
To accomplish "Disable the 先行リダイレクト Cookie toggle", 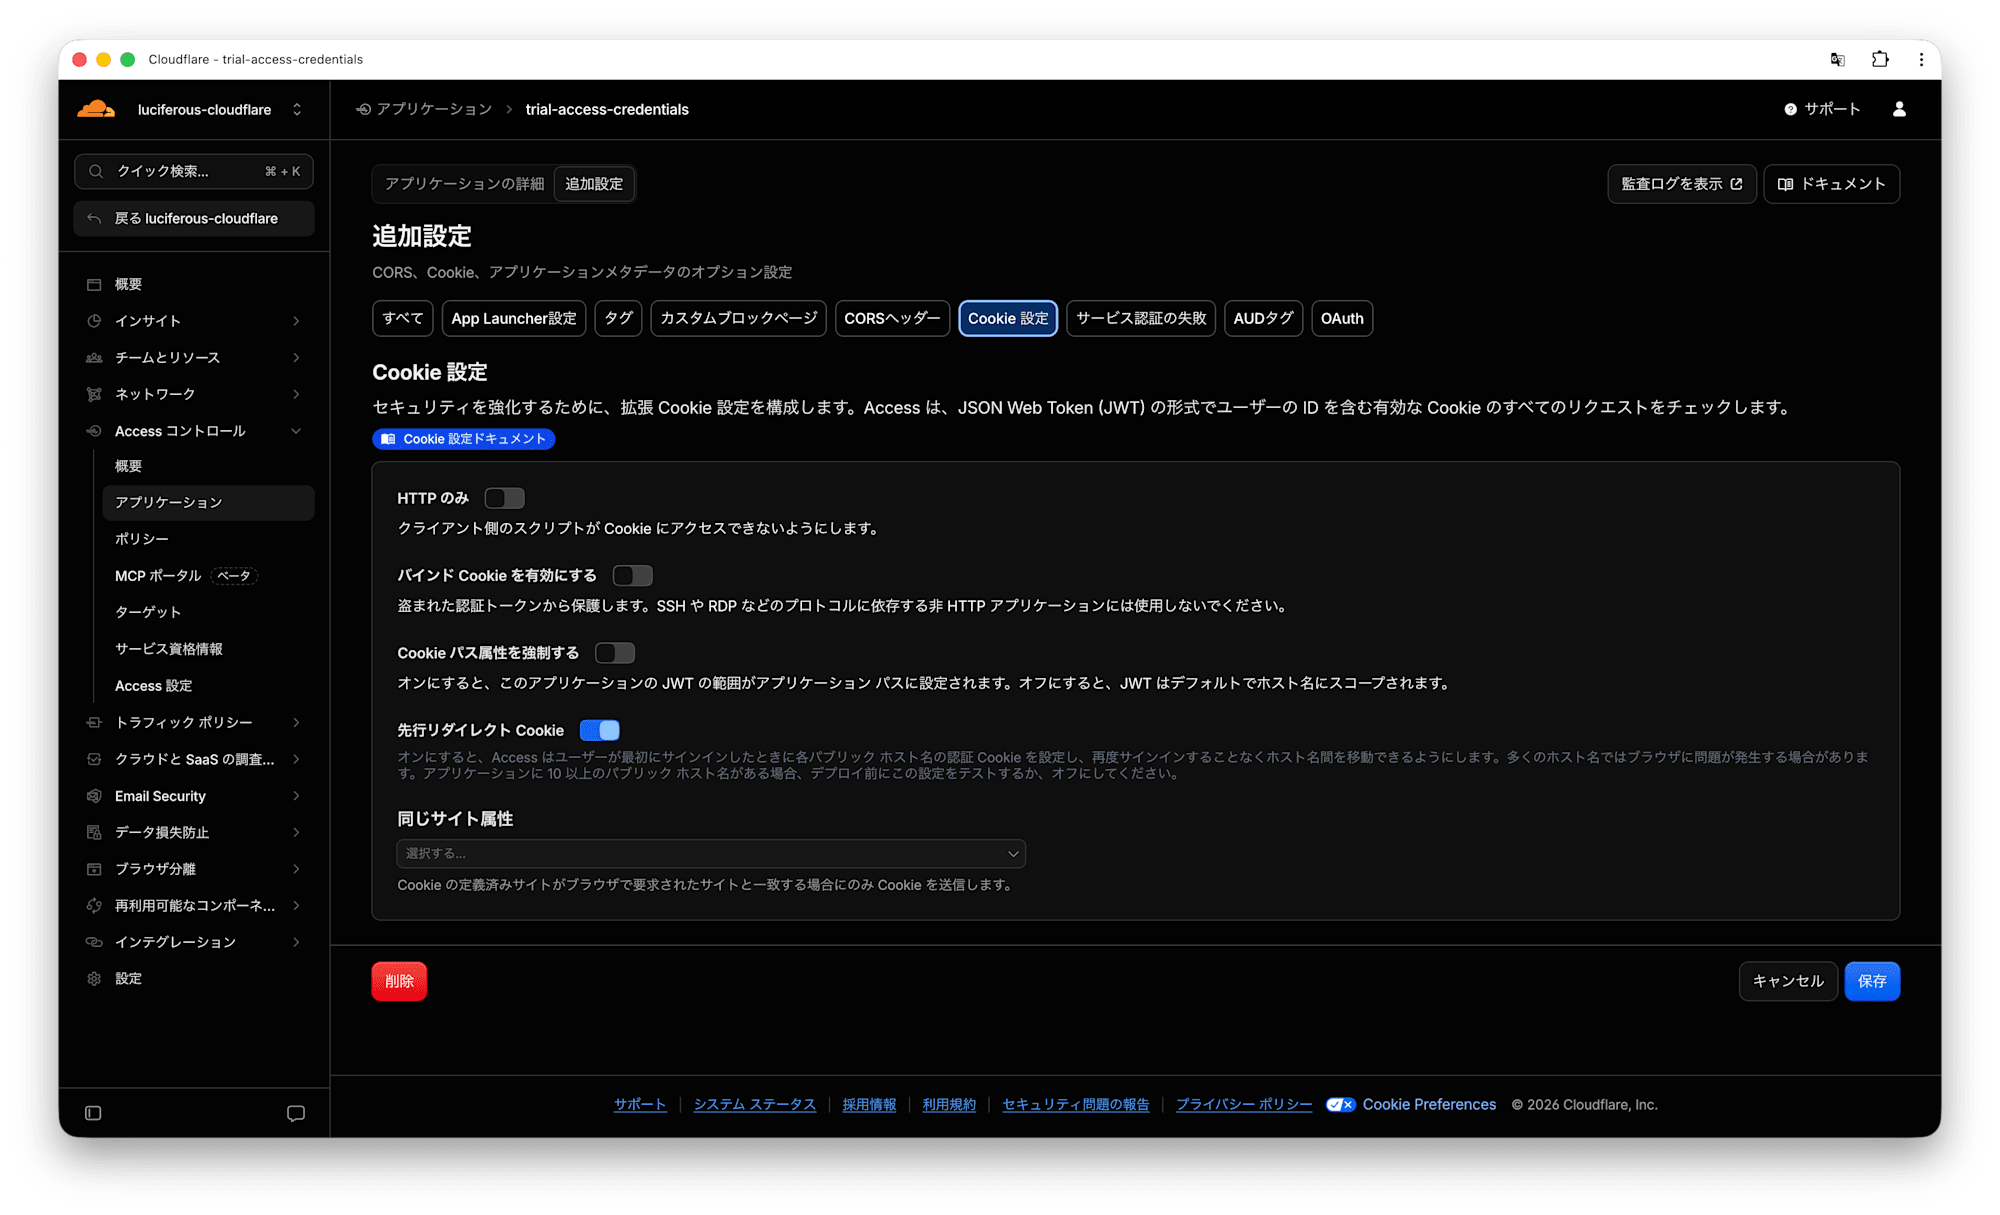I will 599,730.
